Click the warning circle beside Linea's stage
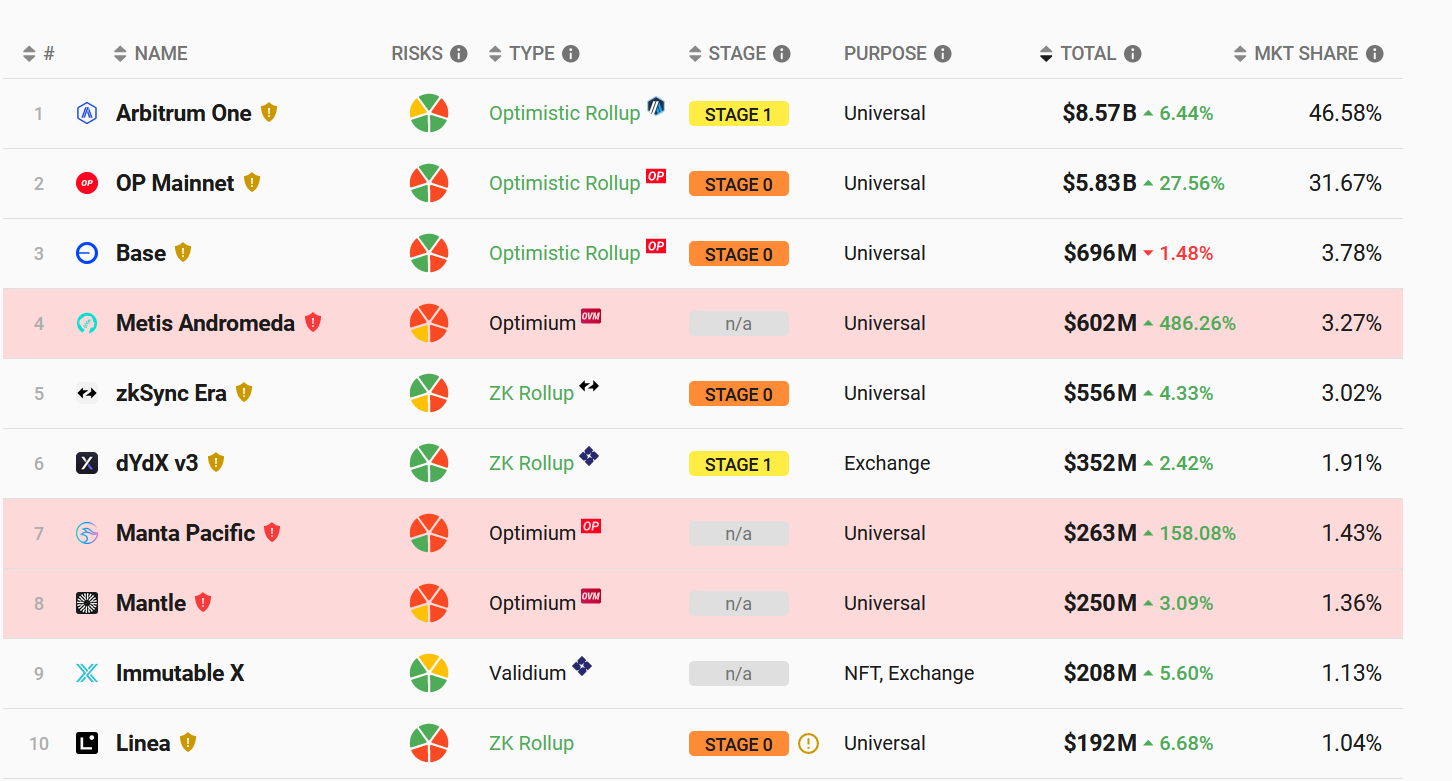1452x781 pixels. pyautogui.click(x=809, y=744)
